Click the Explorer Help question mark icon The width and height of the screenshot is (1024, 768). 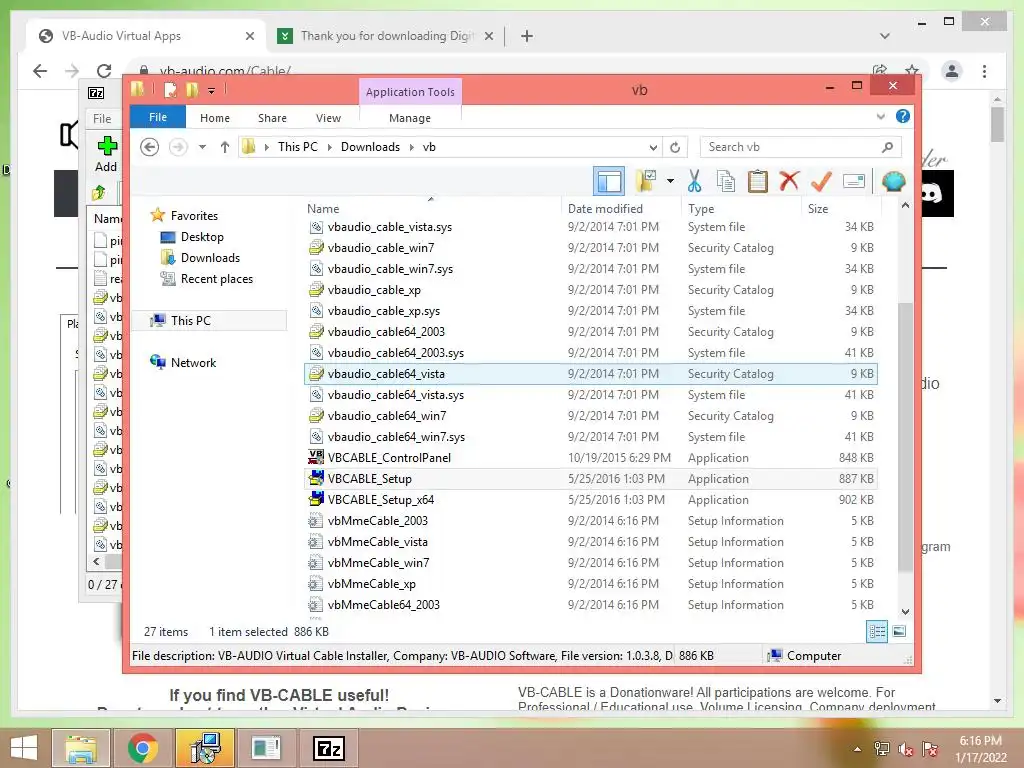[903, 116]
